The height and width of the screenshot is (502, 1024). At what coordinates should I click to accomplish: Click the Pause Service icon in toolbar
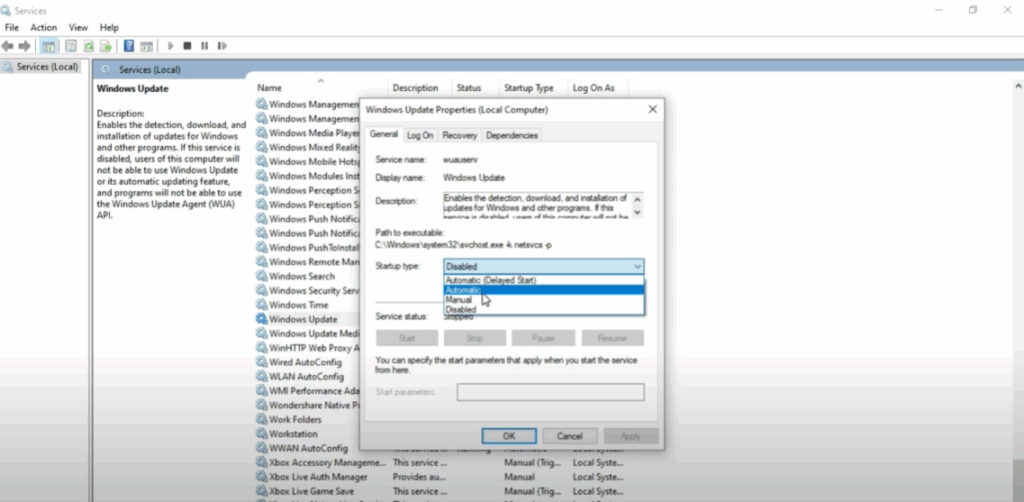click(204, 46)
